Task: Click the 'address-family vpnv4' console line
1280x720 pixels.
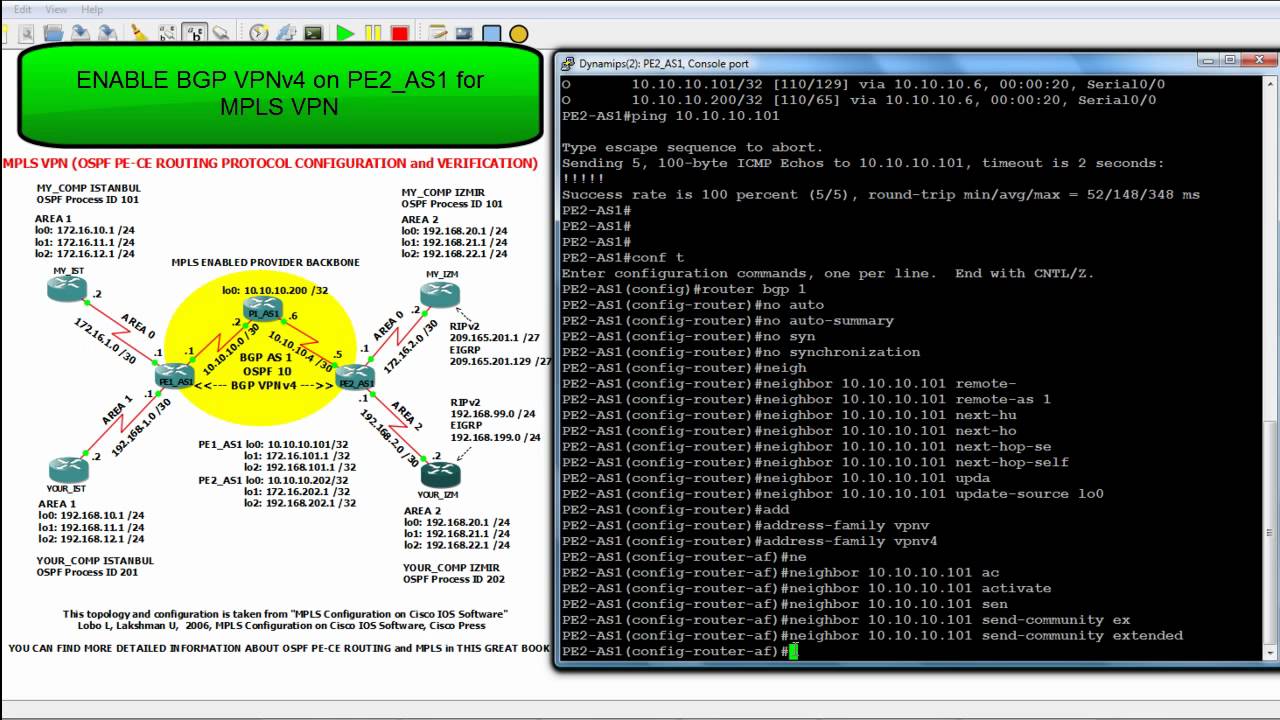Action: point(749,541)
